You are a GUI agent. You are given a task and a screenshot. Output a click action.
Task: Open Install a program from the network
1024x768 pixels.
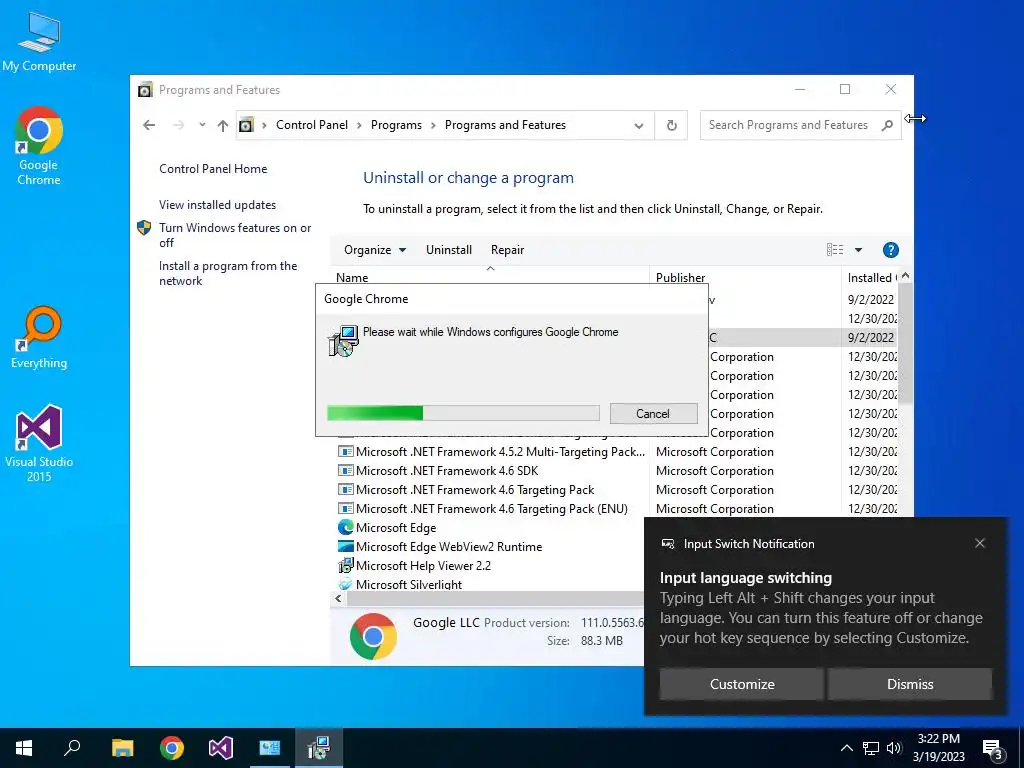pos(228,274)
